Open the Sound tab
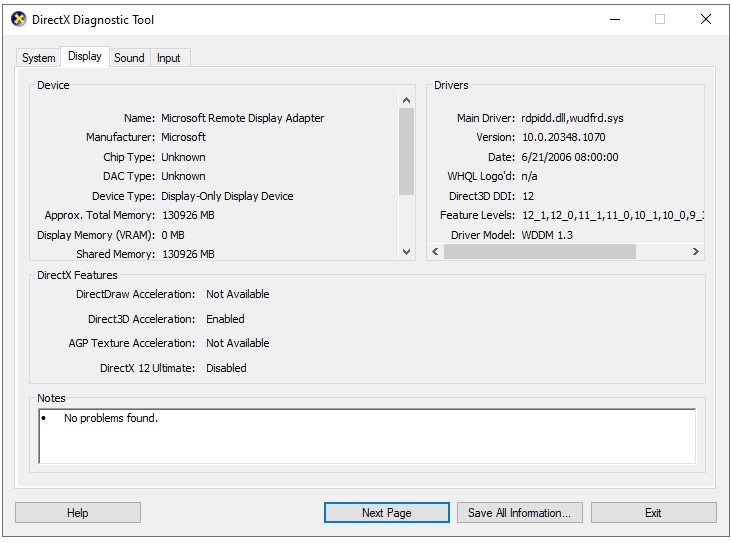731x543 pixels. [x=129, y=58]
